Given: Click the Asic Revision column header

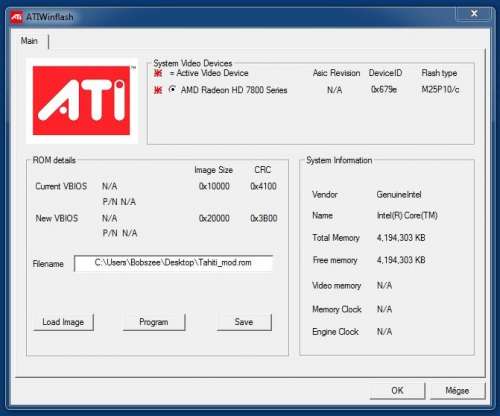Looking at the screenshot, I should tap(336, 73).
